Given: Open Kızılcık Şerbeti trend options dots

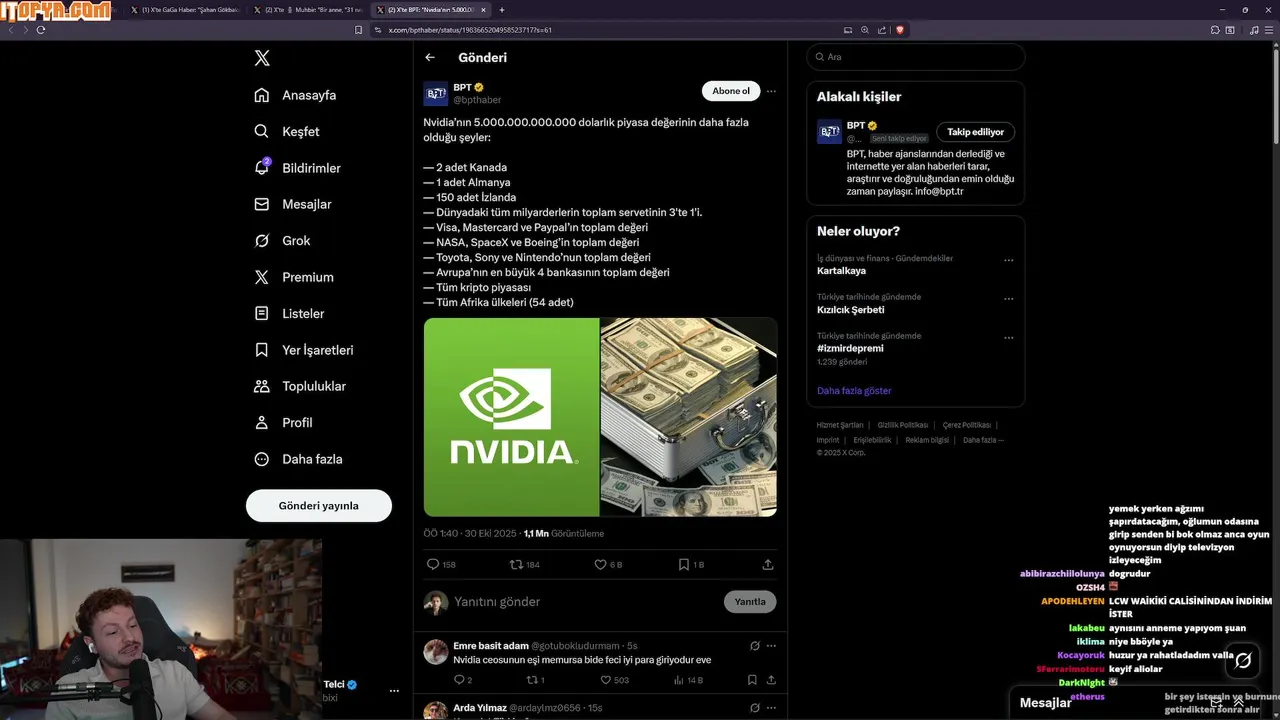Looking at the screenshot, I should click(x=1009, y=299).
